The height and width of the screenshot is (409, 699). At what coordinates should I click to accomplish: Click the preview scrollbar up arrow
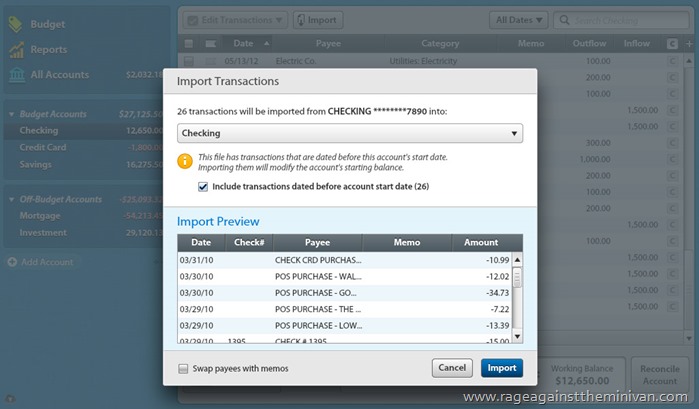click(517, 260)
